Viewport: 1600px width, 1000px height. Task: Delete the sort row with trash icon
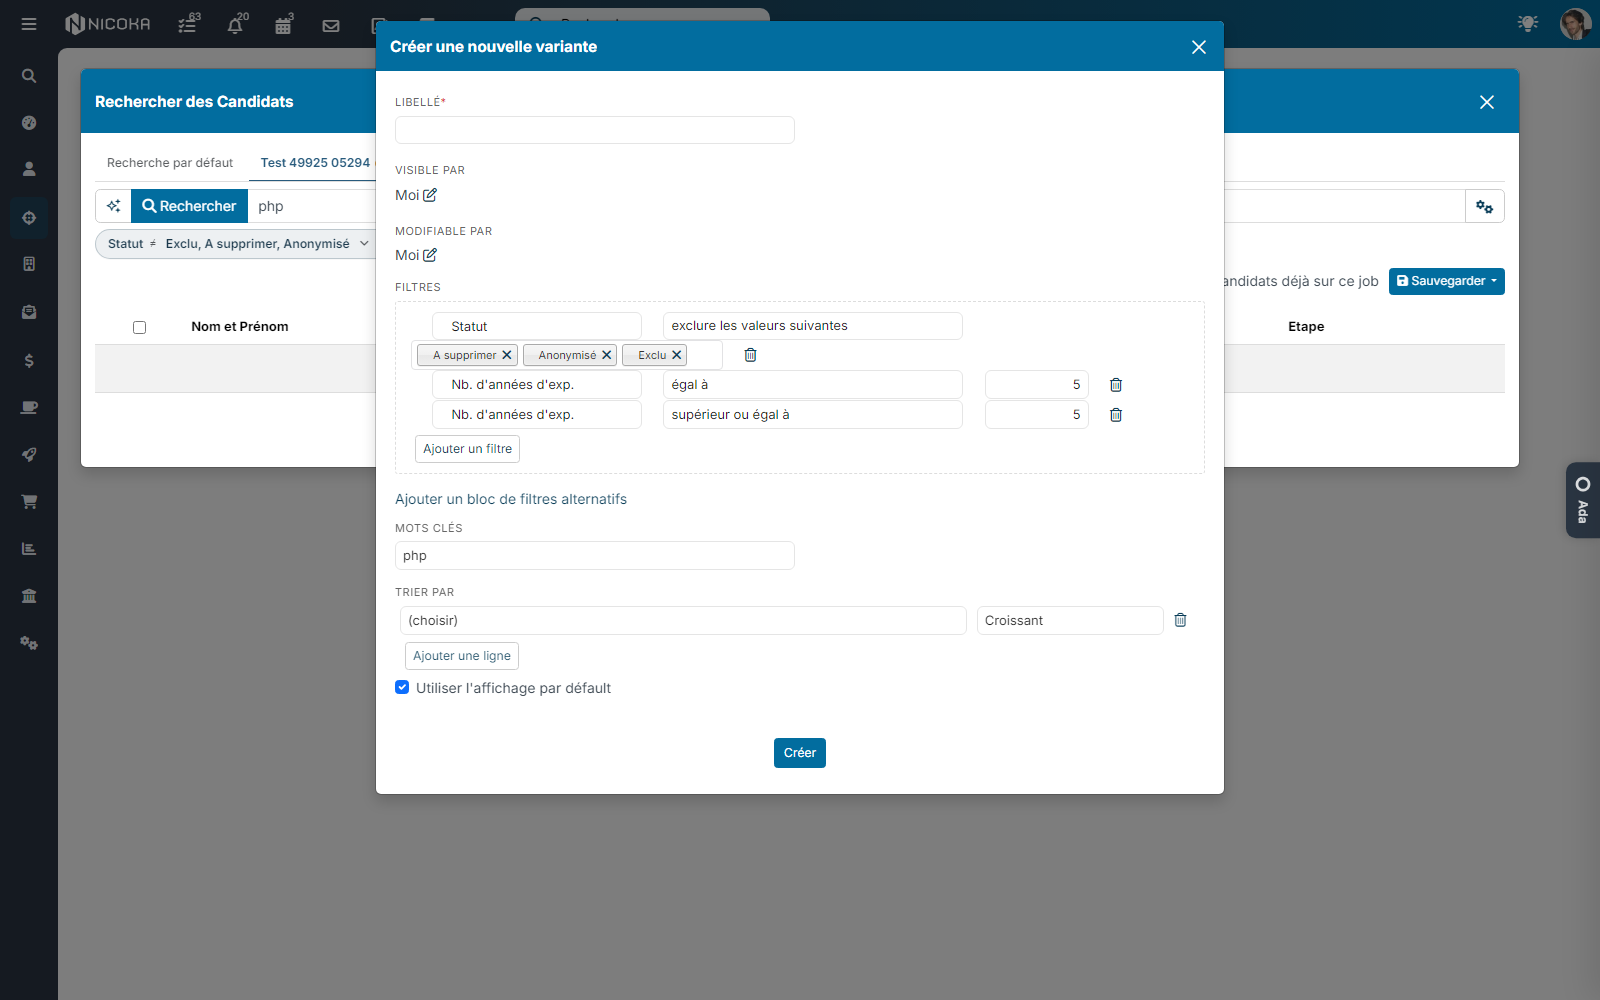click(1180, 620)
